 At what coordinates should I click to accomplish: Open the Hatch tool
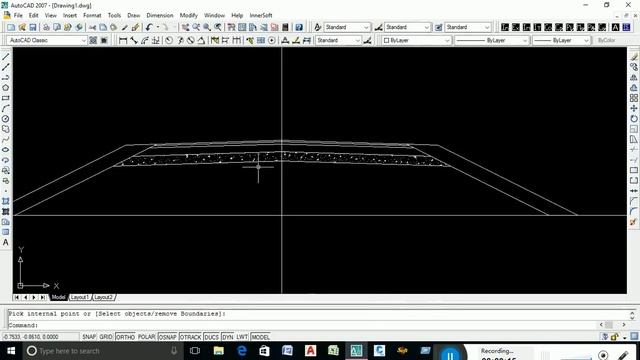coord(6,201)
